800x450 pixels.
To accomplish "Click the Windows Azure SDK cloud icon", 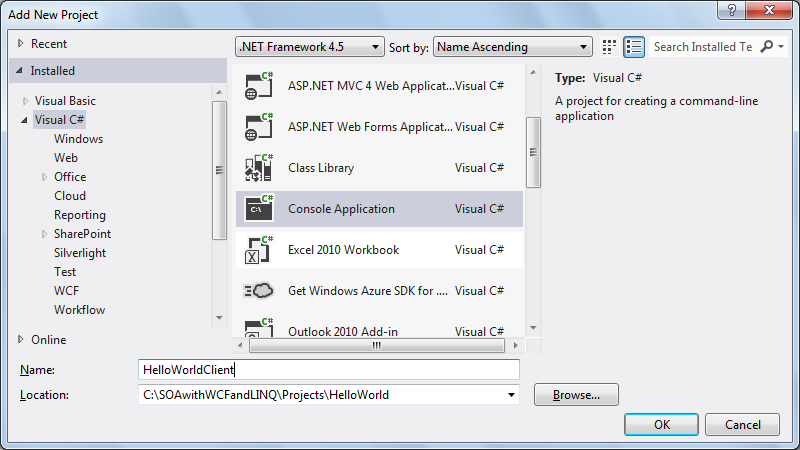I will click(x=259, y=290).
